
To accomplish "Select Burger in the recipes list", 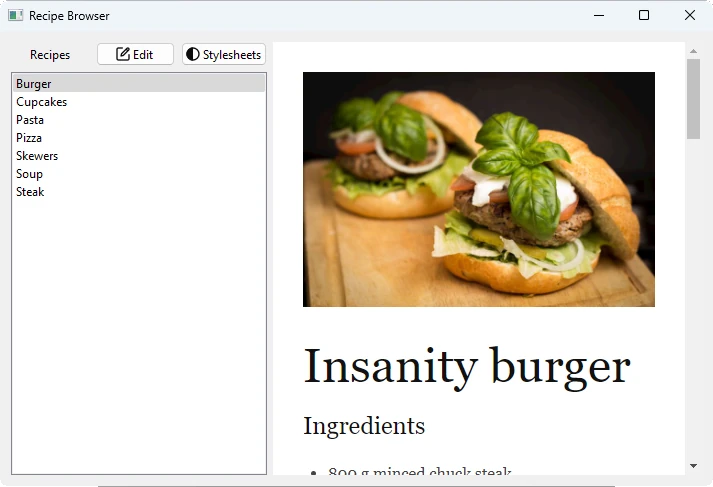I will click(34, 84).
